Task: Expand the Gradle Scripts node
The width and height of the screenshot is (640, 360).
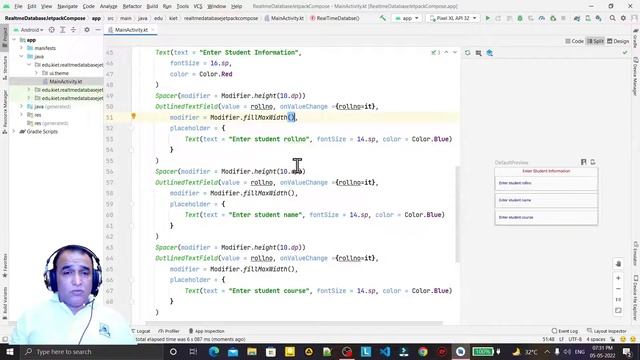Action: pyautogui.click(x=14, y=131)
